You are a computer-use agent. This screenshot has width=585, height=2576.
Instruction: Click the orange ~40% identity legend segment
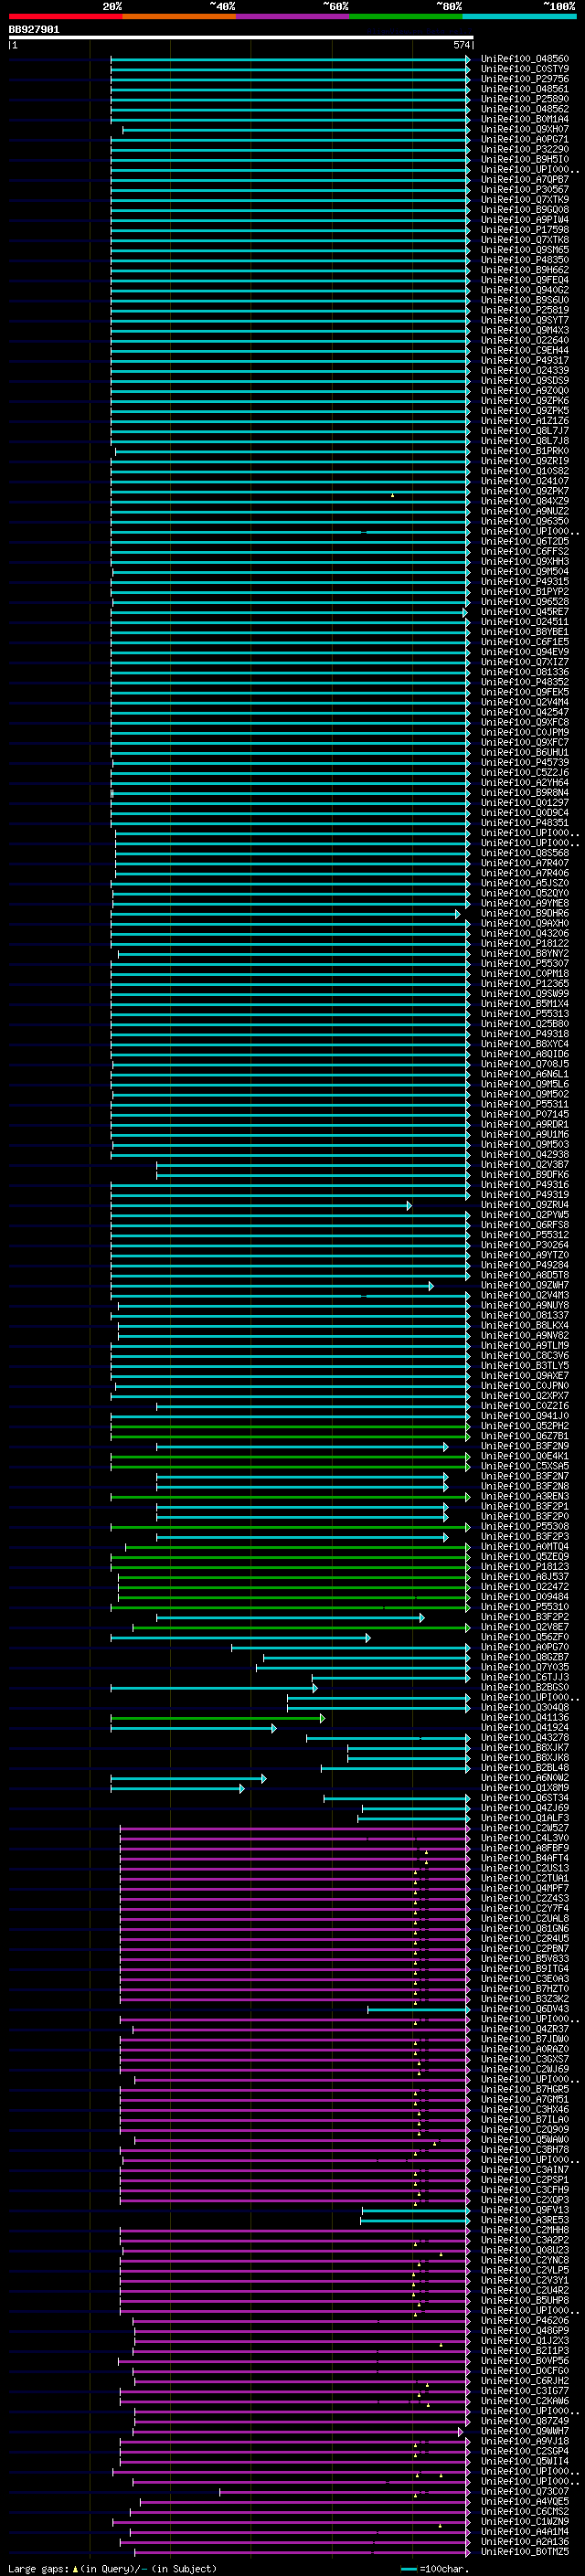(x=180, y=16)
